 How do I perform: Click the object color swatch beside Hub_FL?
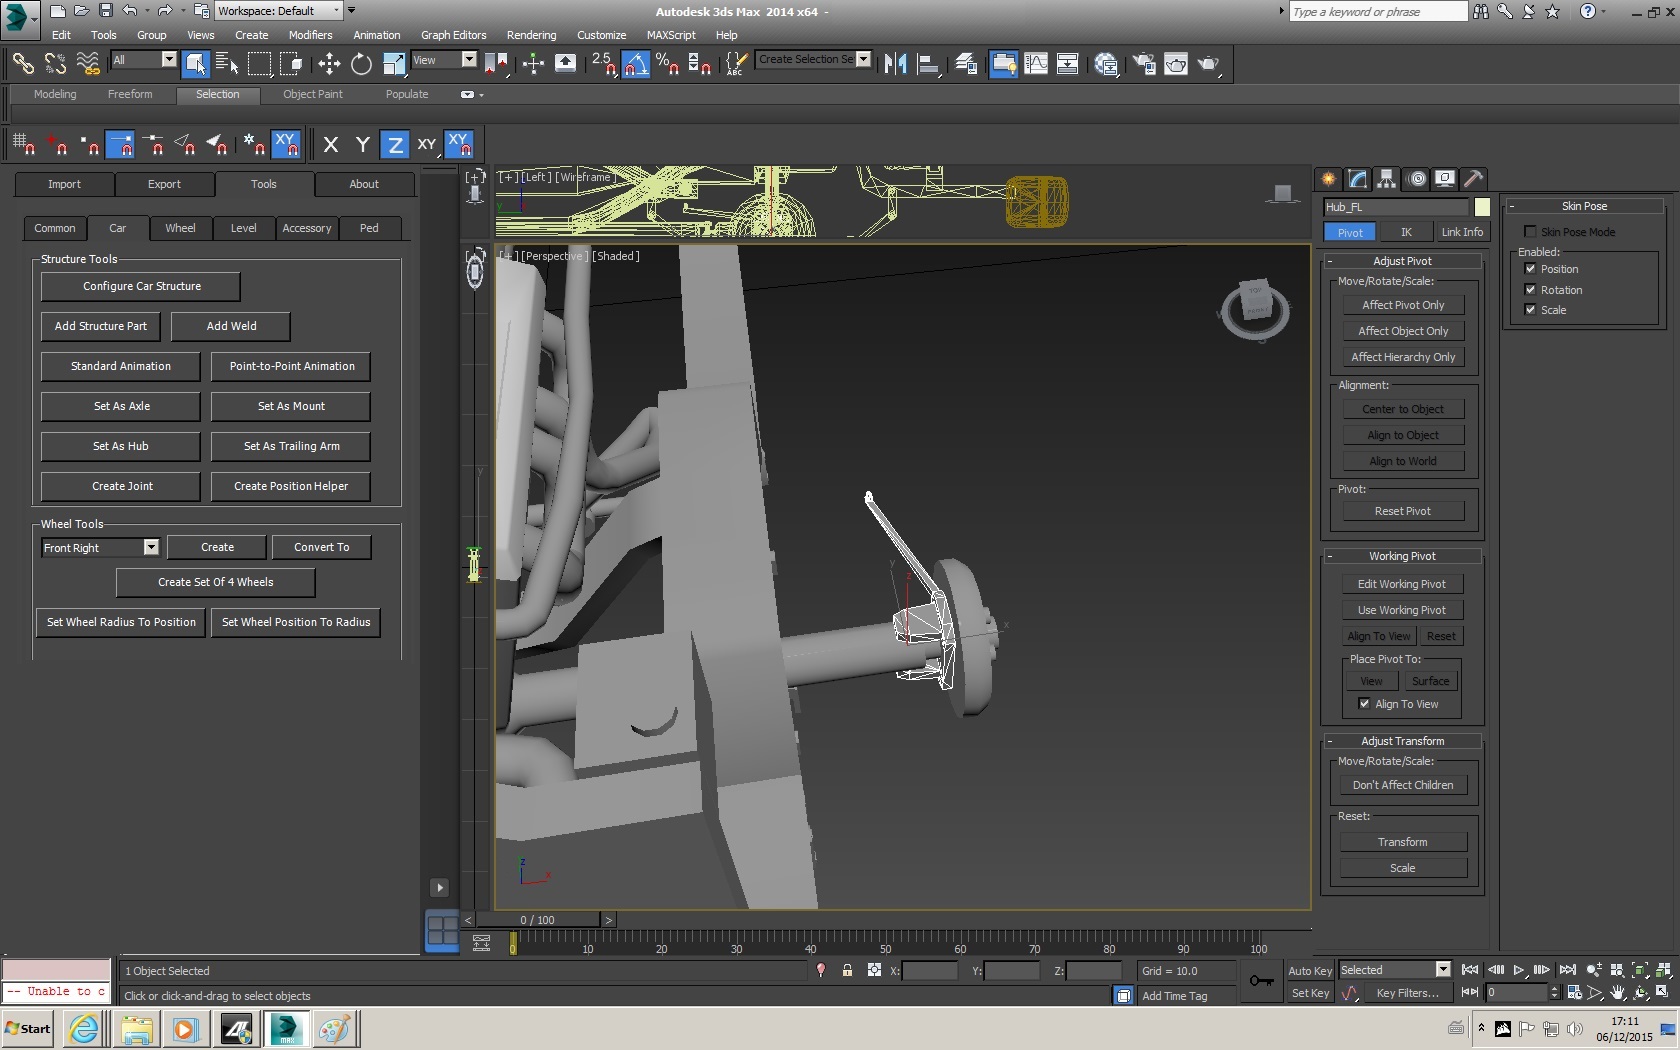tap(1482, 207)
